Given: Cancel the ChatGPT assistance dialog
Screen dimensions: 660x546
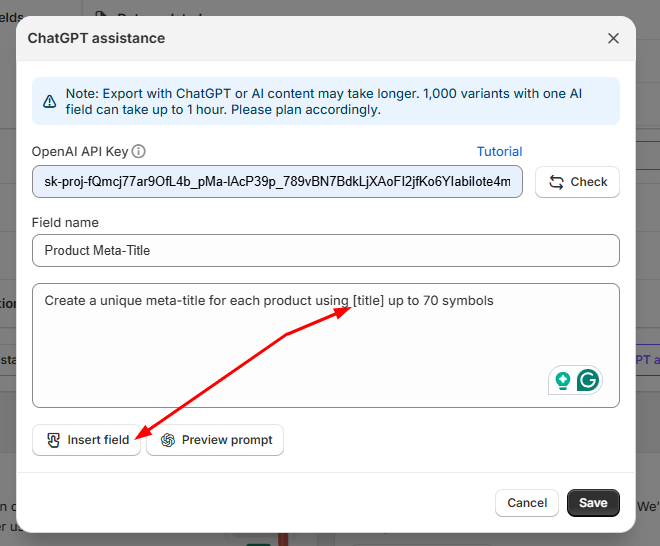Looking at the screenshot, I should pos(527,503).
